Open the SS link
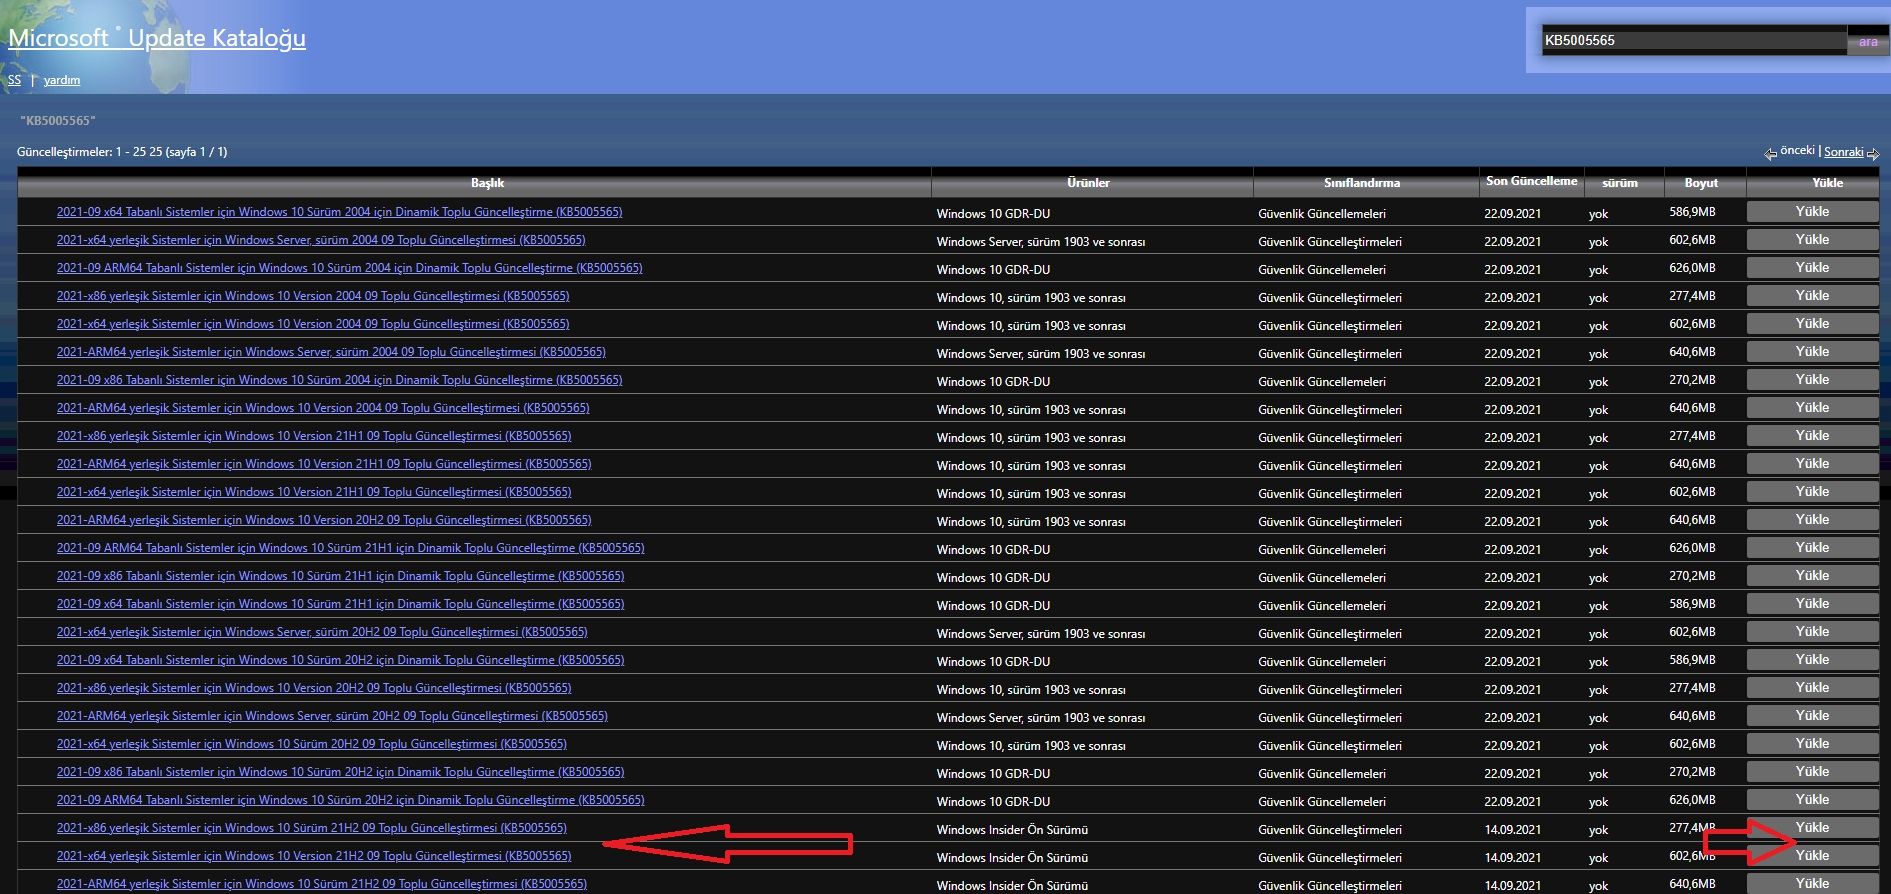 [x=14, y=80]
